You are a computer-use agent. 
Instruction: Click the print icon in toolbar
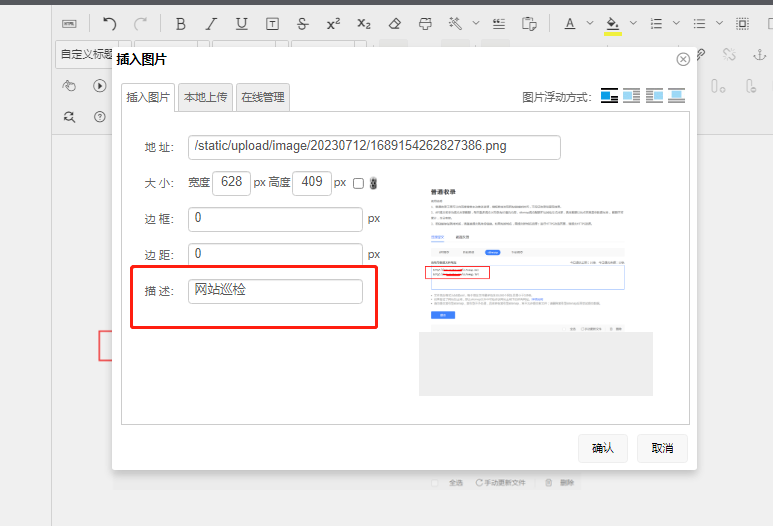pos(425,23)
